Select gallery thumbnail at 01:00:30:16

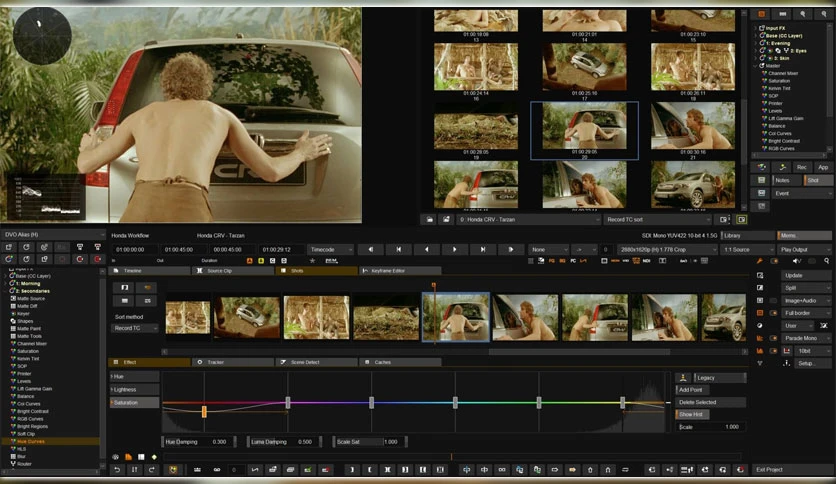point(693,126)
